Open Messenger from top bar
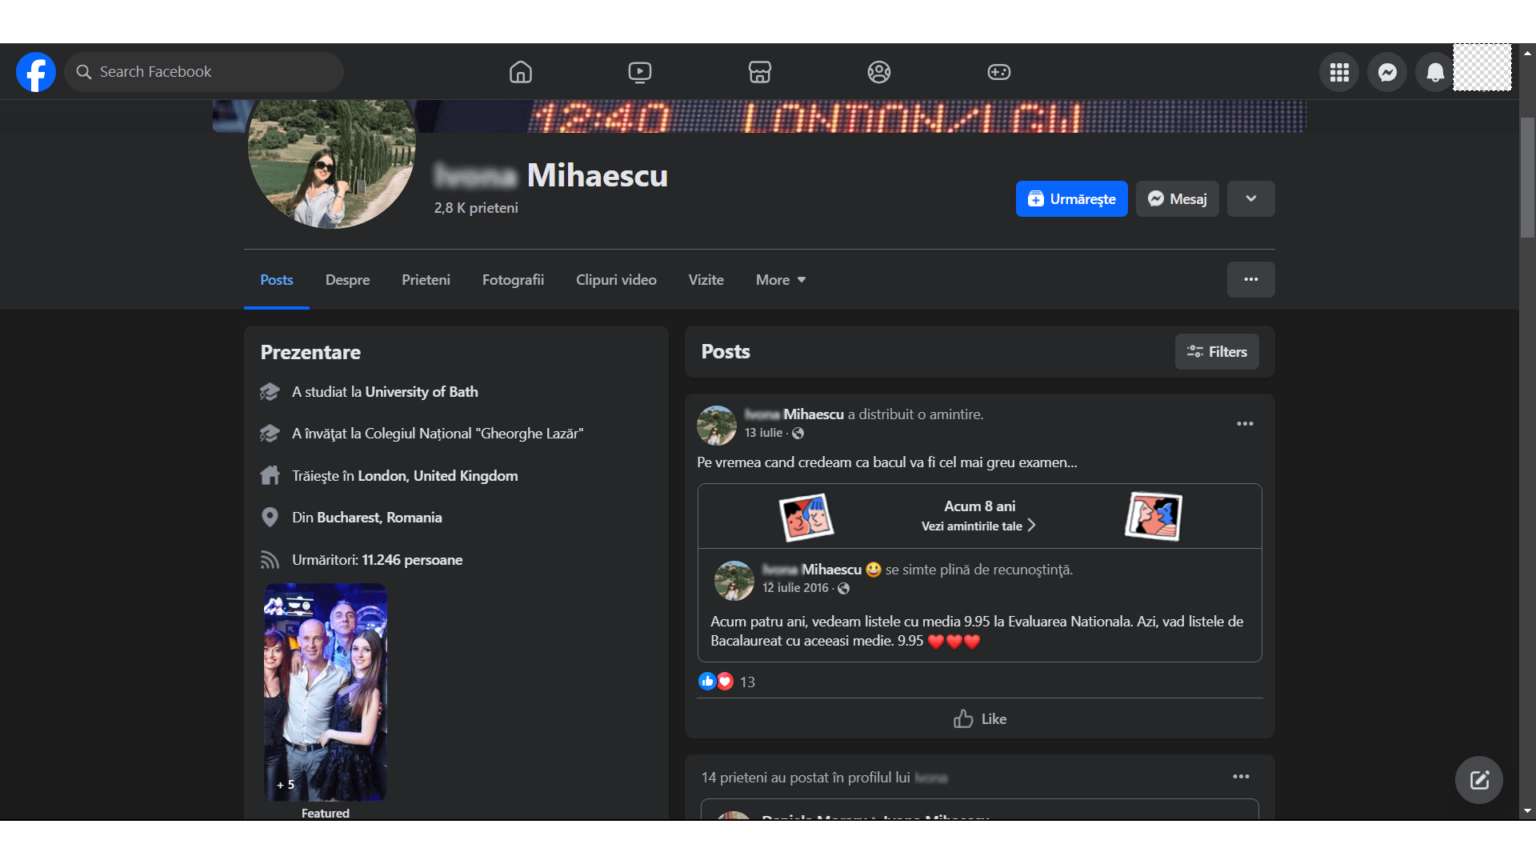 (x=1387, y=72)
